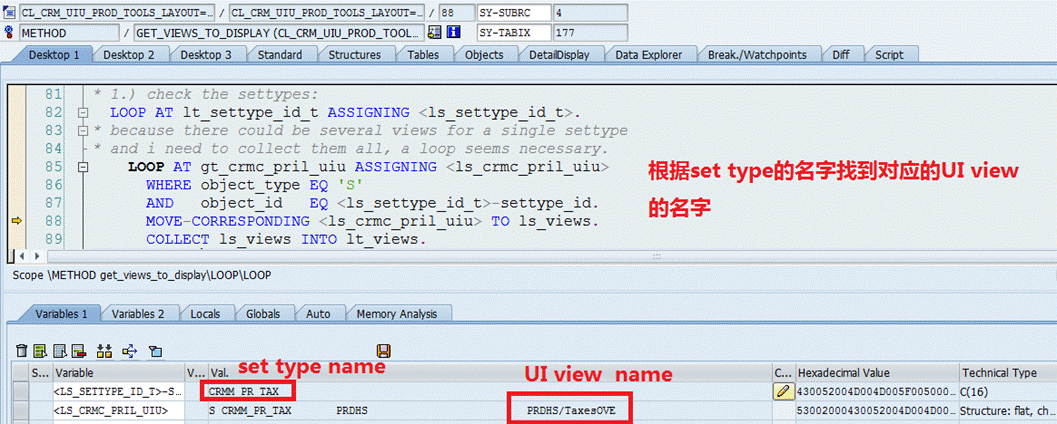Click the hexadecimal value 430052004D004D005F005000
Viewport: 1057px width, 424px height.
tap(876, 391)
